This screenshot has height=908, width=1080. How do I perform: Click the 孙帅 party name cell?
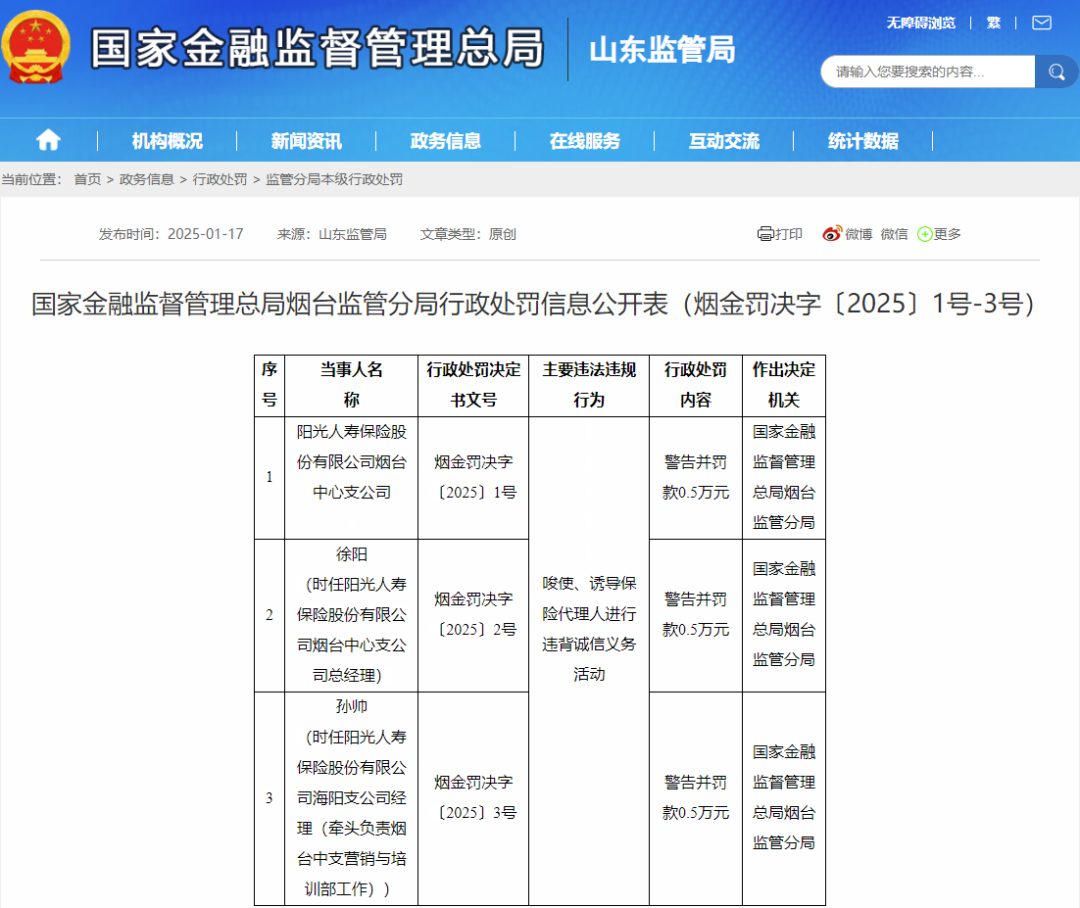(x=351, y=798)
